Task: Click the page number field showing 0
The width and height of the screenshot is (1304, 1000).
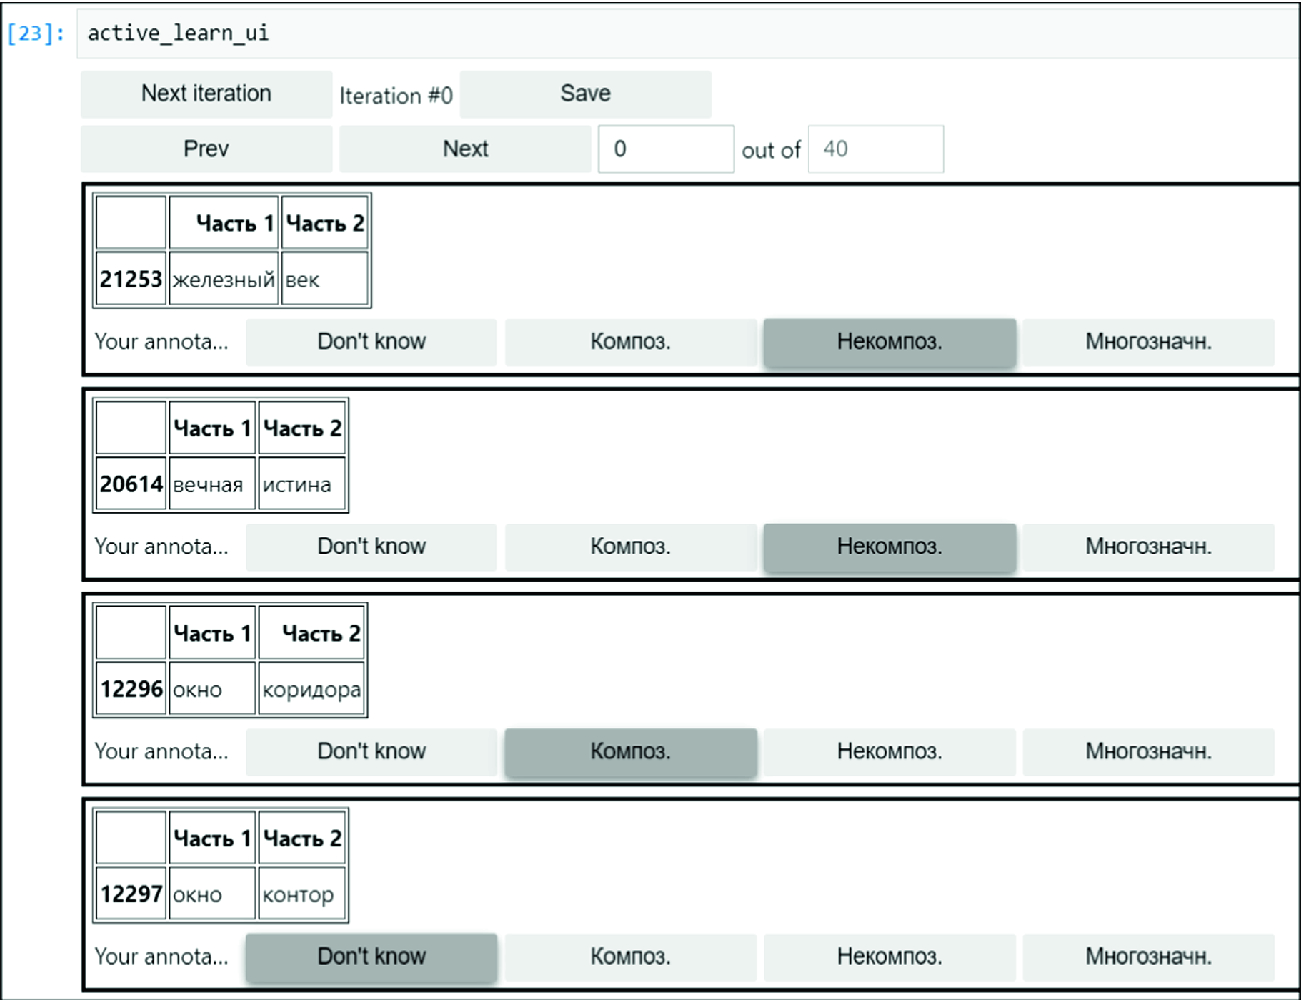Action: click(x=666, y=149)
